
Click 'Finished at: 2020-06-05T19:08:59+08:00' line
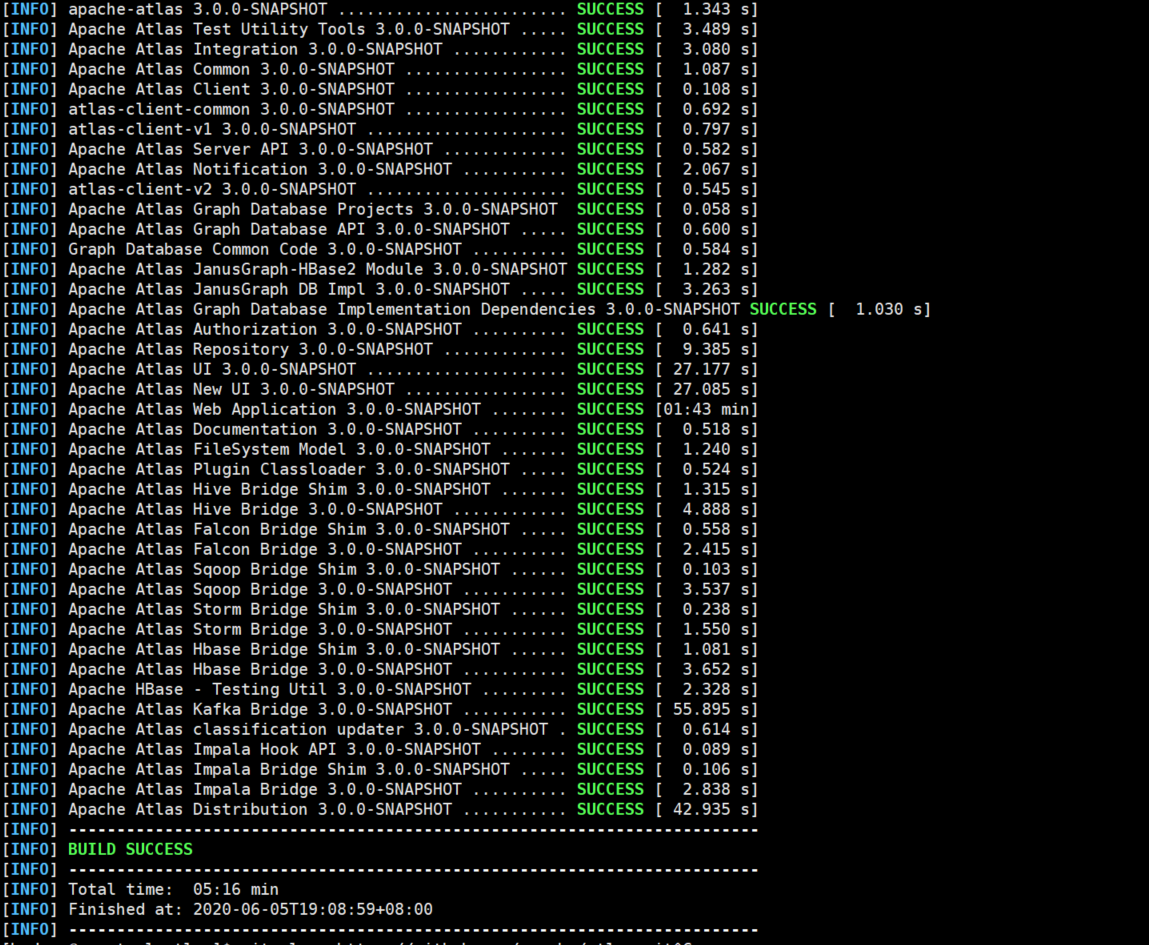pyautogui.click(x=251, y=910)
